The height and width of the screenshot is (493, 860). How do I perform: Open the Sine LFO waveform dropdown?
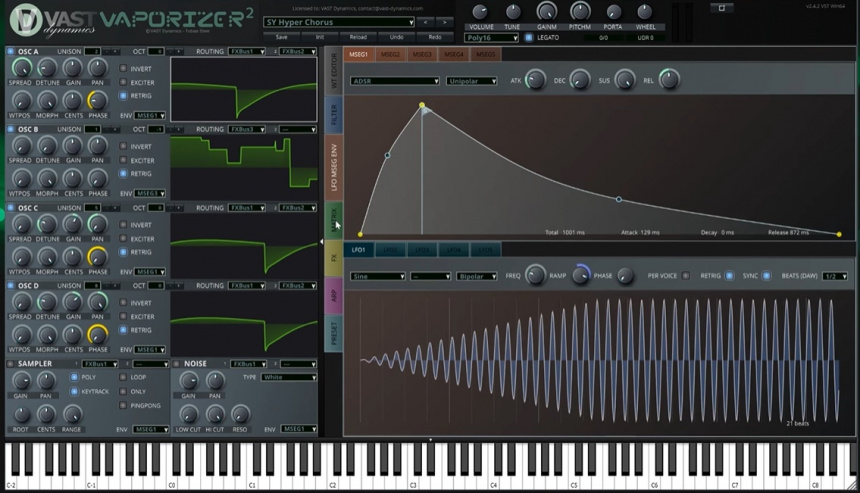pos(378,276)
